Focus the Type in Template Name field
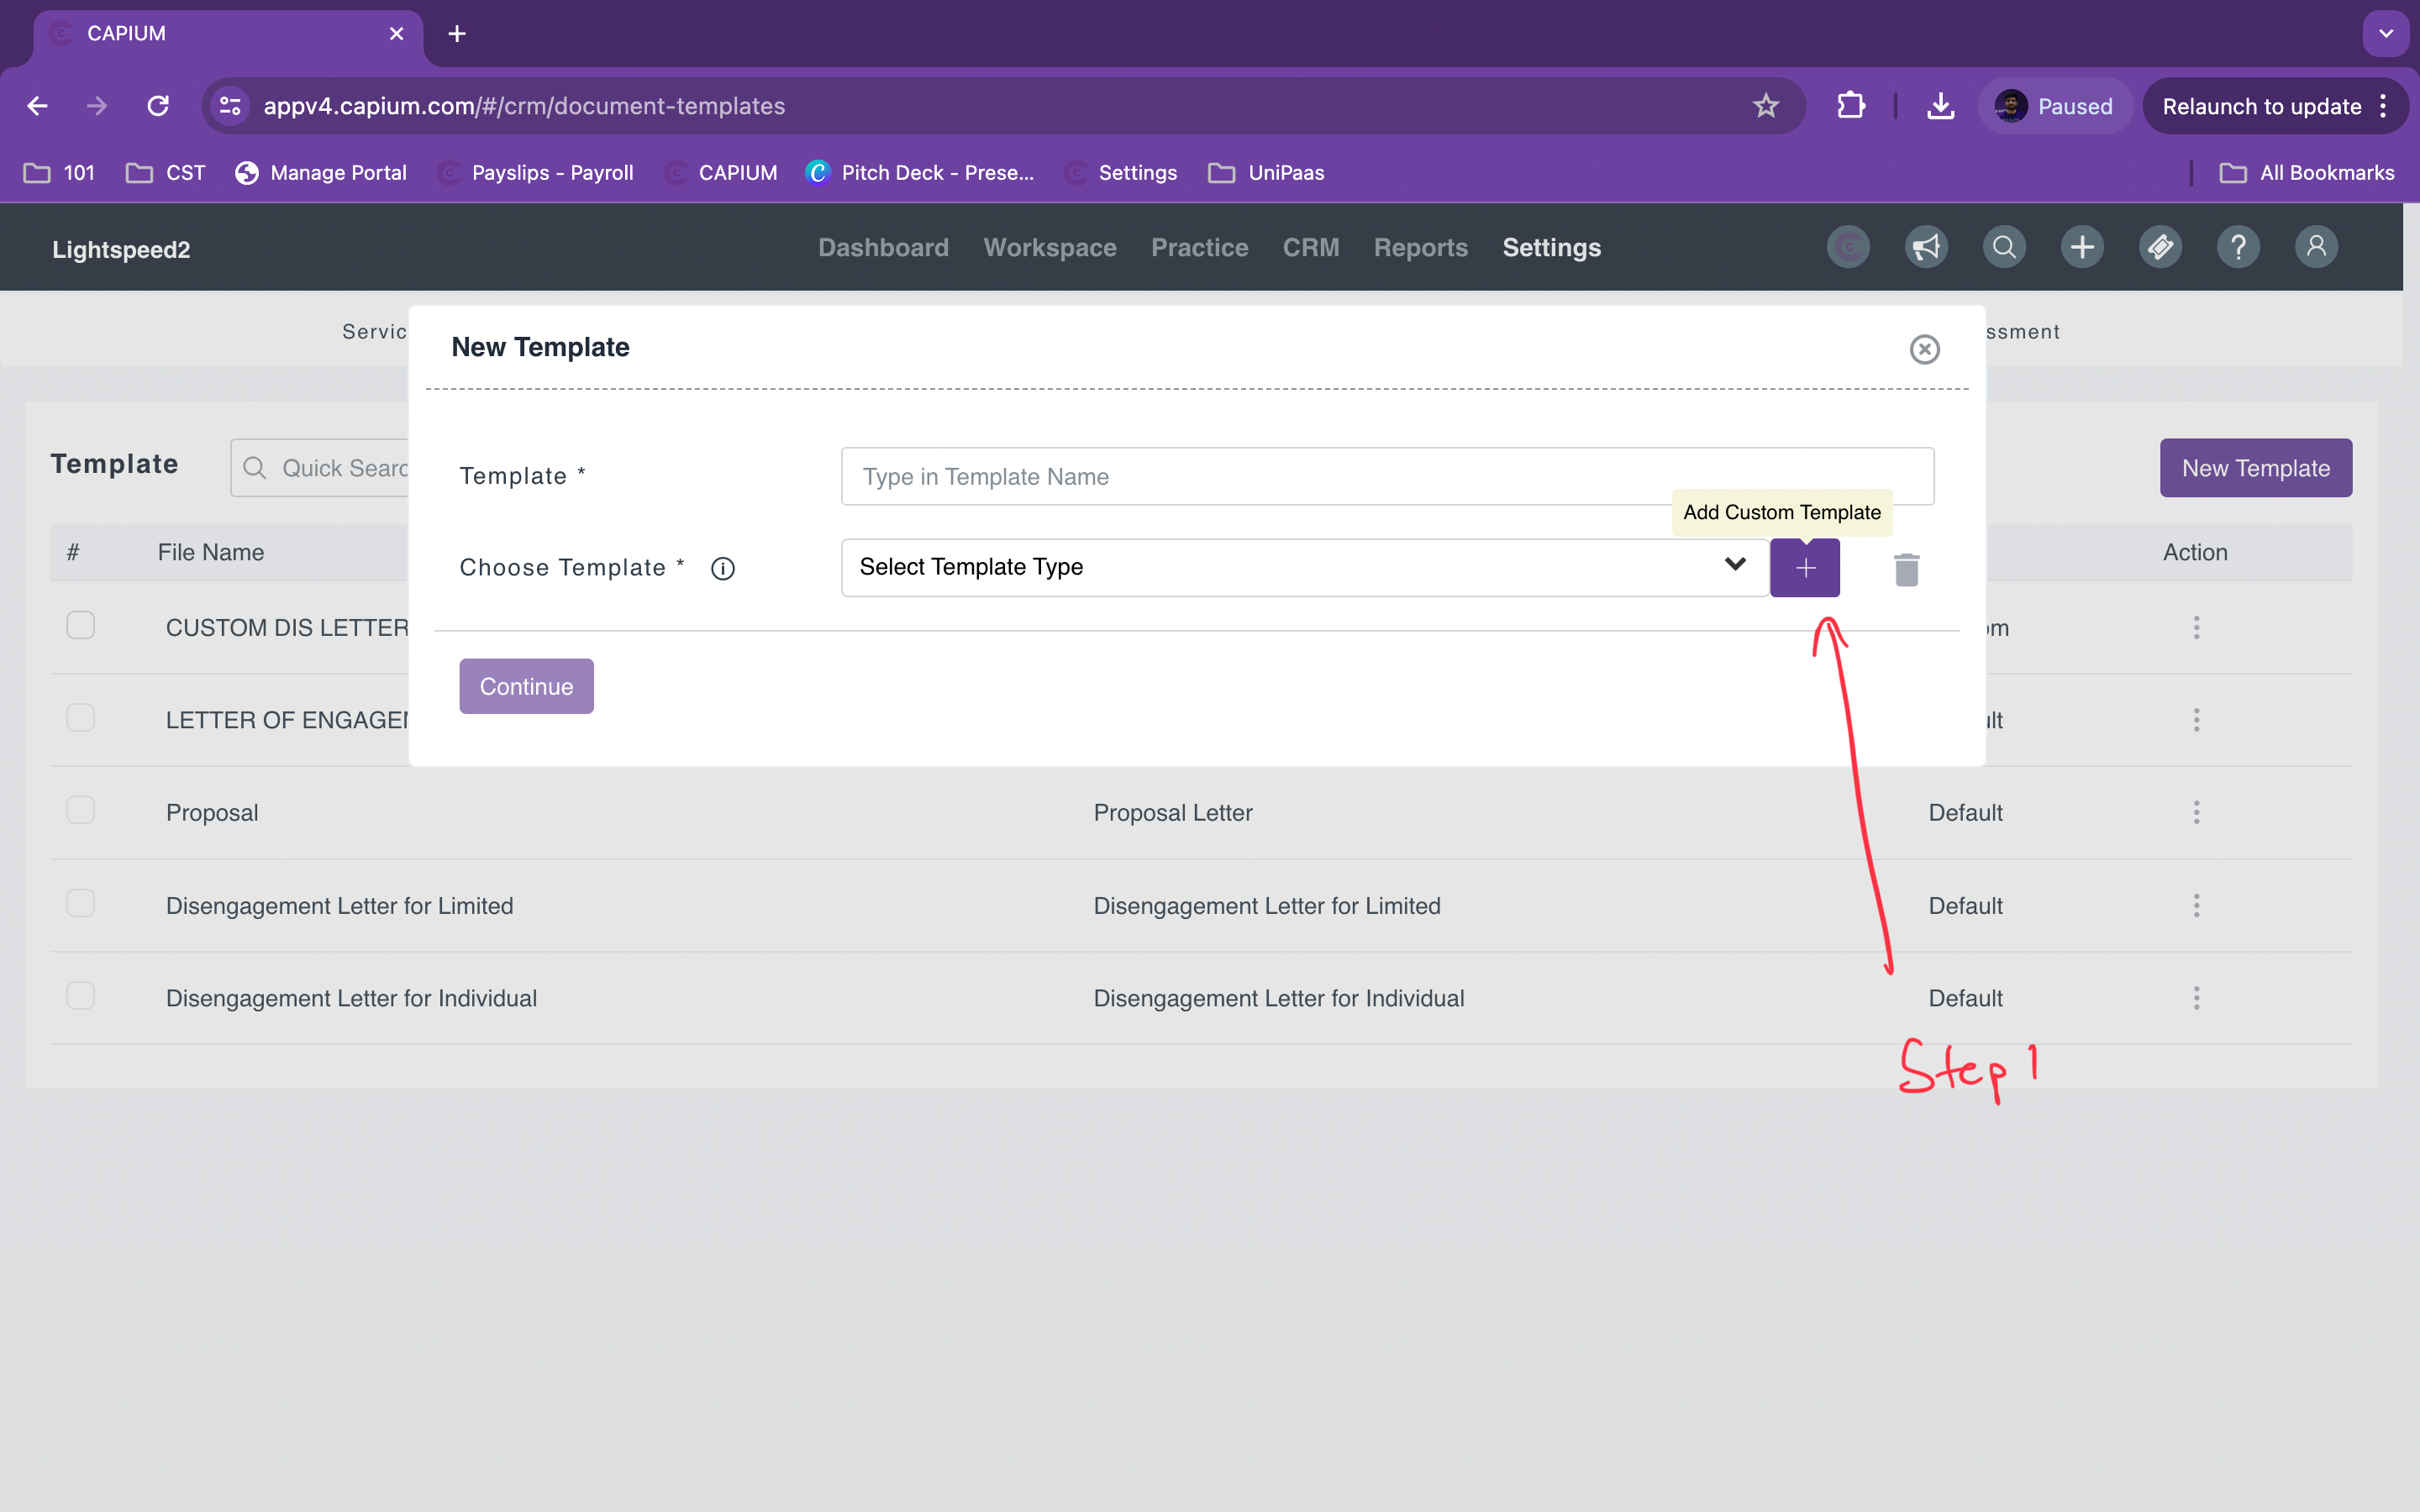Viewport: 2420px width, 1512px height. click(1386, 476)
